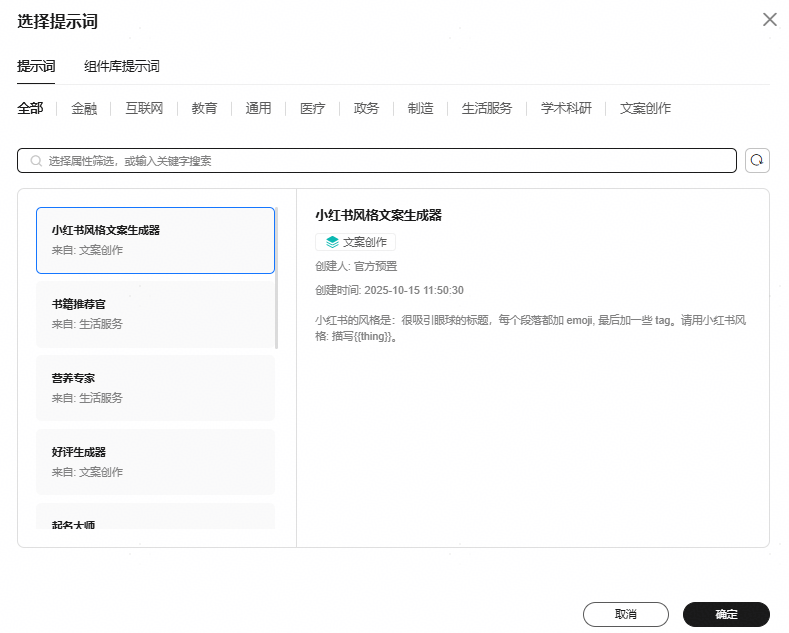Click the refresh icon beside search box
Viewport: 789px width, 633px height.
[x=757, y=160]
